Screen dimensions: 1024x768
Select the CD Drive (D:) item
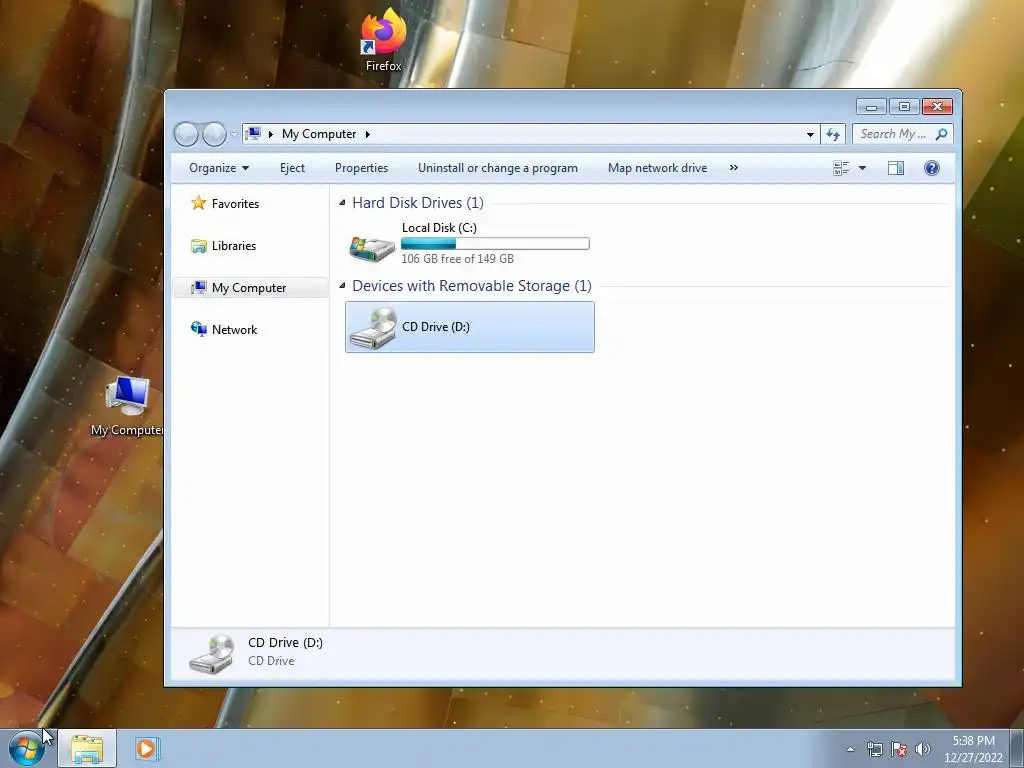pyautogui.click(x=470, y=327)
